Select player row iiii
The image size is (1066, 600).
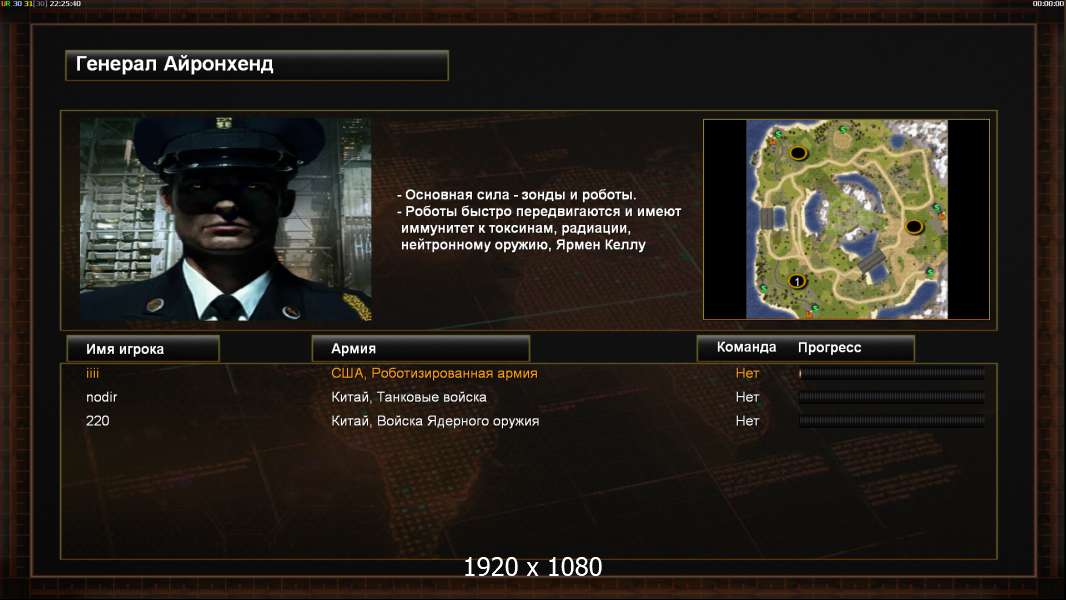pos(529,373)
